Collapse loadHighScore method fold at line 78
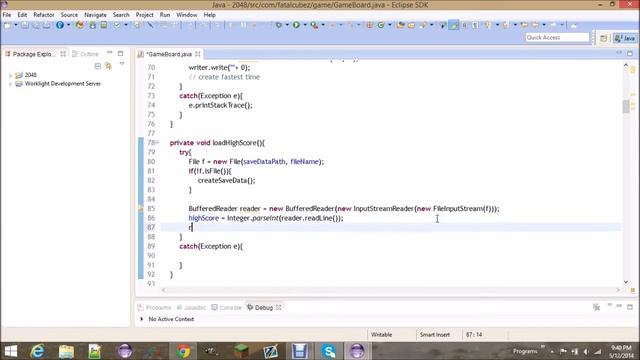Image resolution: width=640 pixels, height=360 pixels. (x=158, y=142)
